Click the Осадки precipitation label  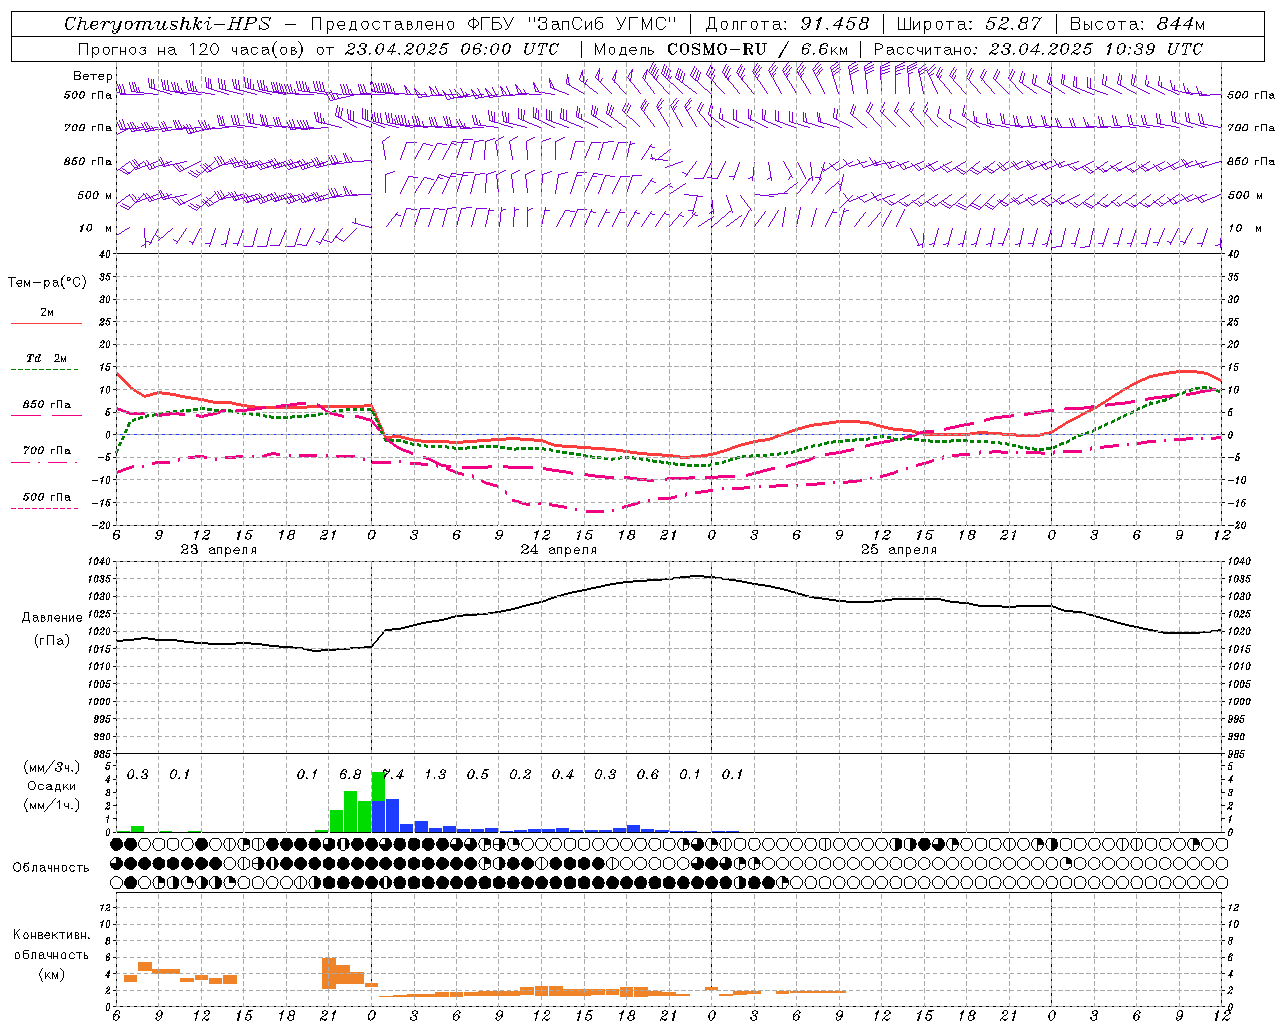tap(52, 786)
